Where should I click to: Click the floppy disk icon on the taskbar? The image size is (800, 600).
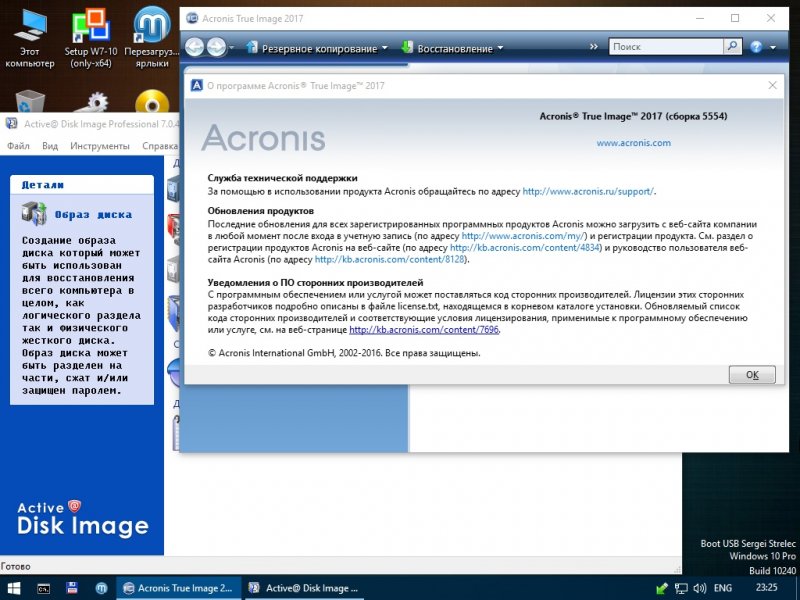tap(72, 588)
